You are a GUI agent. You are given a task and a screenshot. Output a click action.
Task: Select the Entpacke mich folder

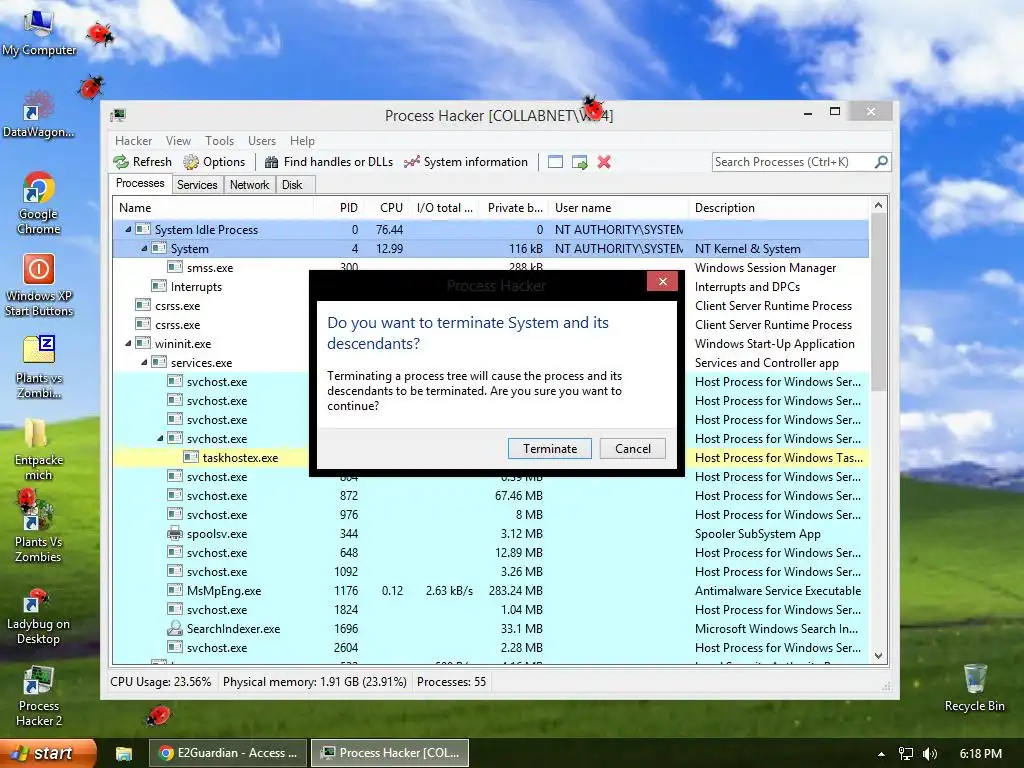(39, 449)
